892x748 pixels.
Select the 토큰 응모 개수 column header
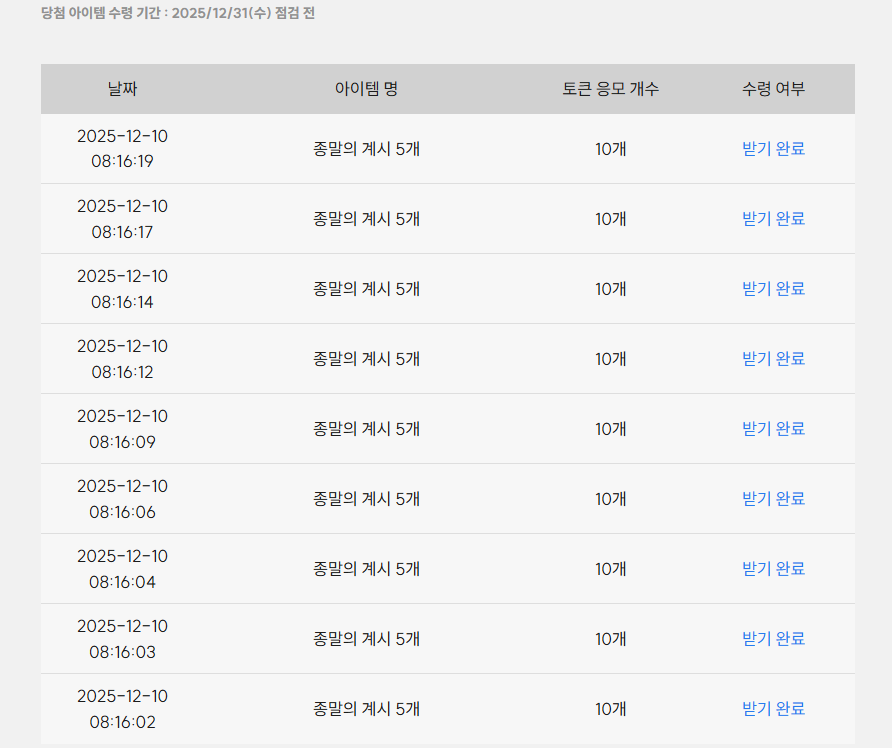[x=610, y=89]
